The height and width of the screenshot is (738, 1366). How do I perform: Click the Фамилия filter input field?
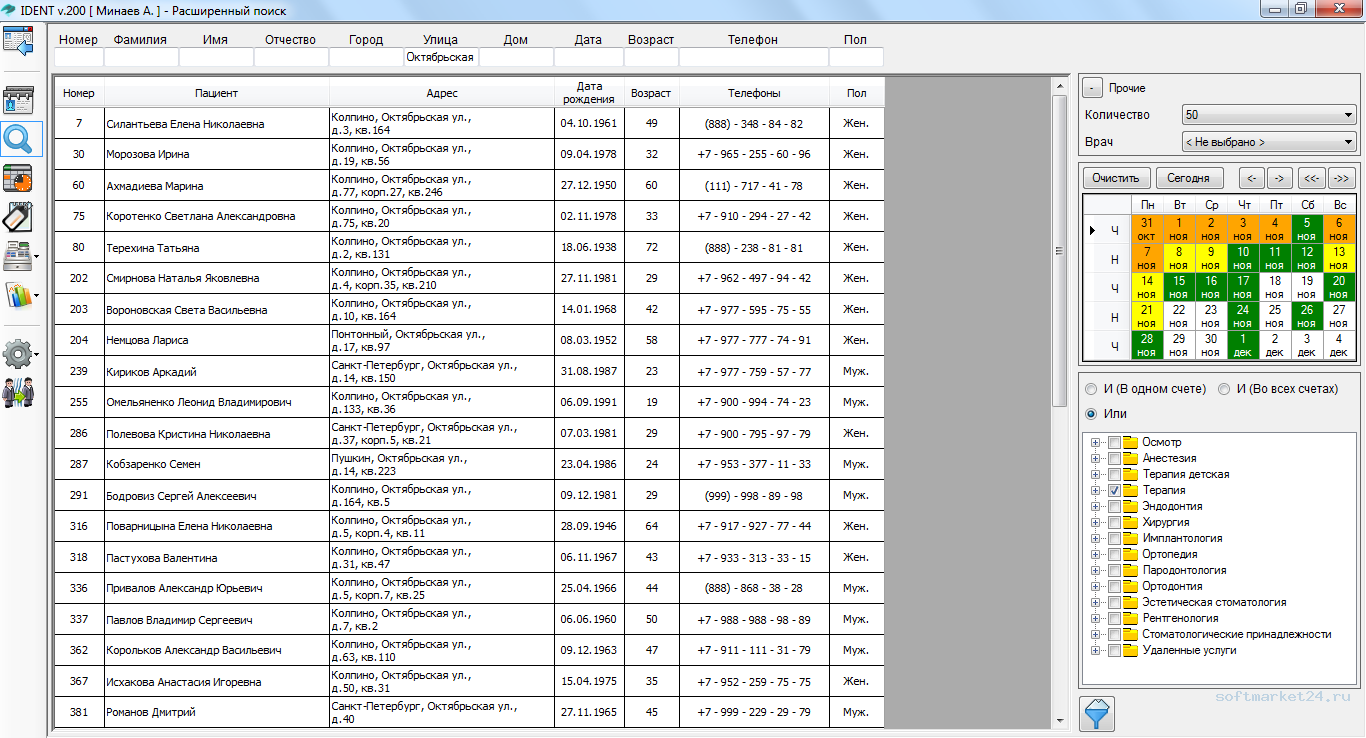140,57
